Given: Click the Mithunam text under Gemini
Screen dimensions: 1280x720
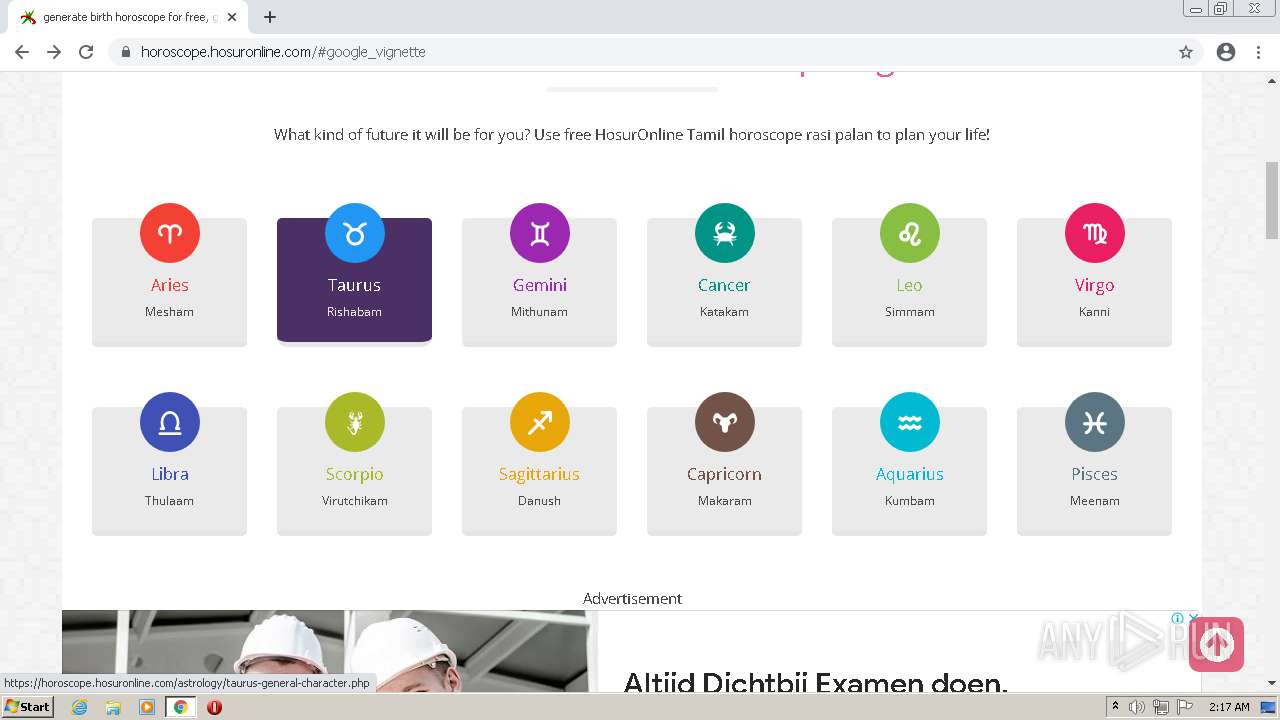Looking at the screenshot, I should (x=539, y=312).
